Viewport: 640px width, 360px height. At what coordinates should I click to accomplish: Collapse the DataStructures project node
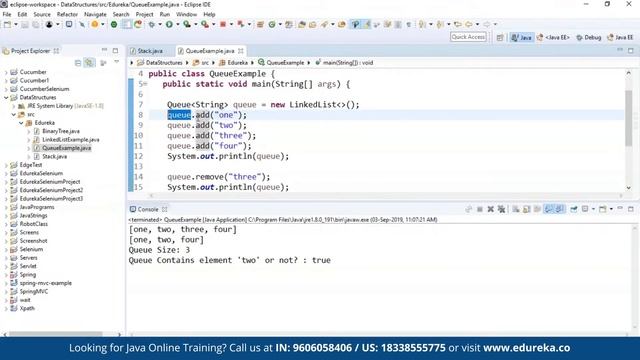tap(6, 98)
